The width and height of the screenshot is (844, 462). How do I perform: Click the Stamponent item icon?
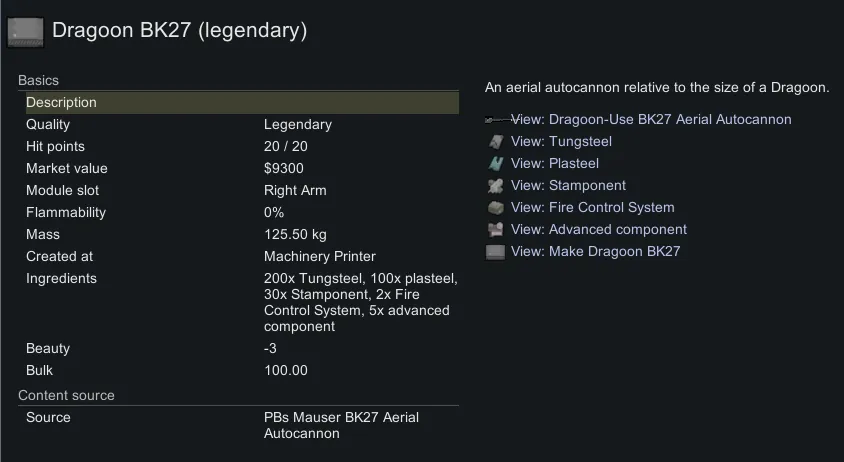tap(495, 186)
